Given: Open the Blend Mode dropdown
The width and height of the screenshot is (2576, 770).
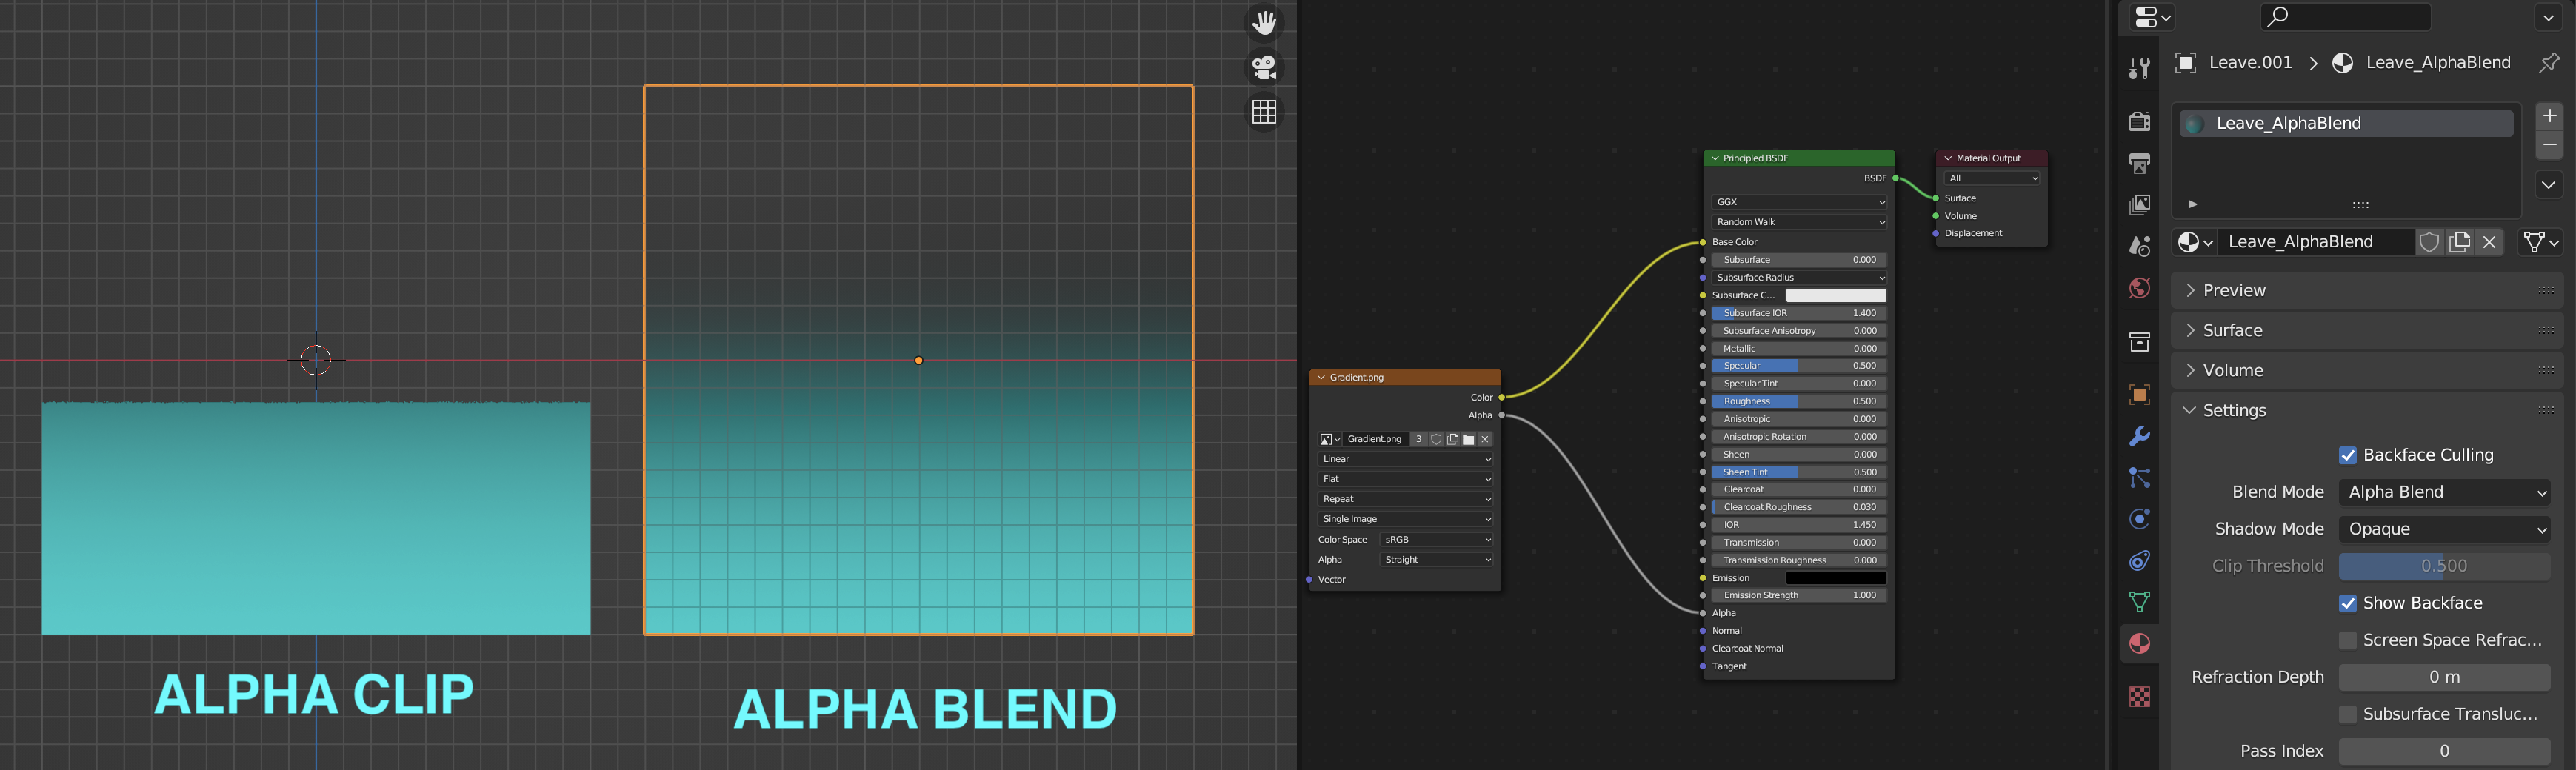Looking at the screenshot, I should (x=2444, y=492).
